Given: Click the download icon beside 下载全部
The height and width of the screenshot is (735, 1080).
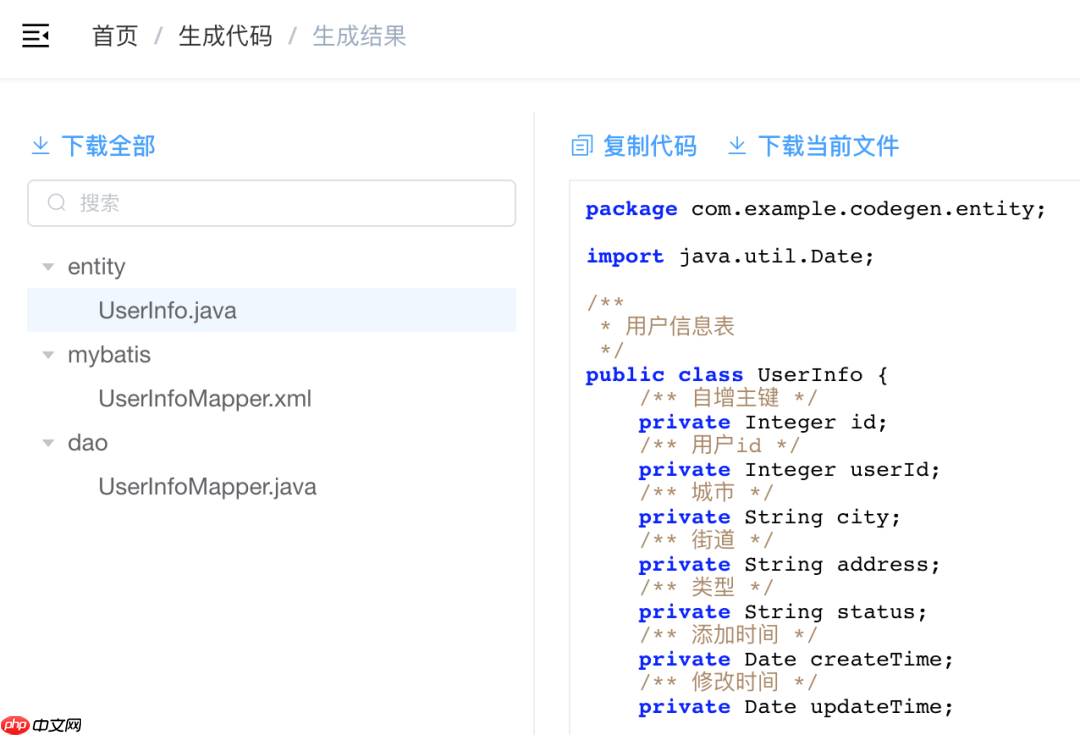Looking at the screenshot, I should coord(40,145).
